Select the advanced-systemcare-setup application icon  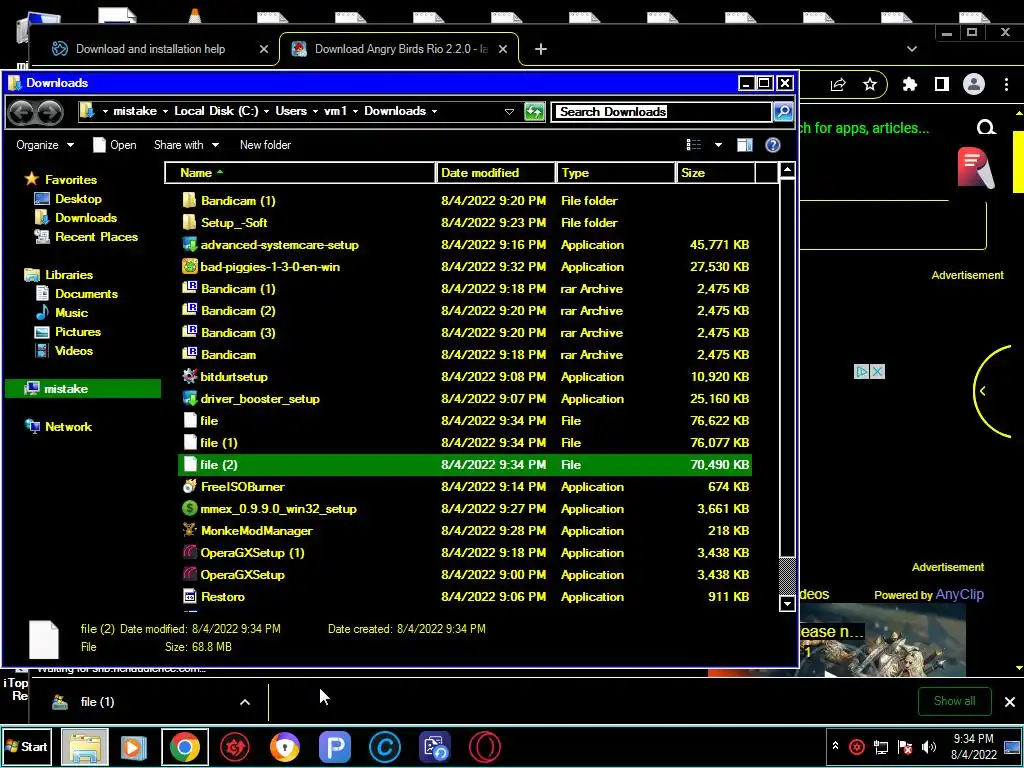point(189,245)
